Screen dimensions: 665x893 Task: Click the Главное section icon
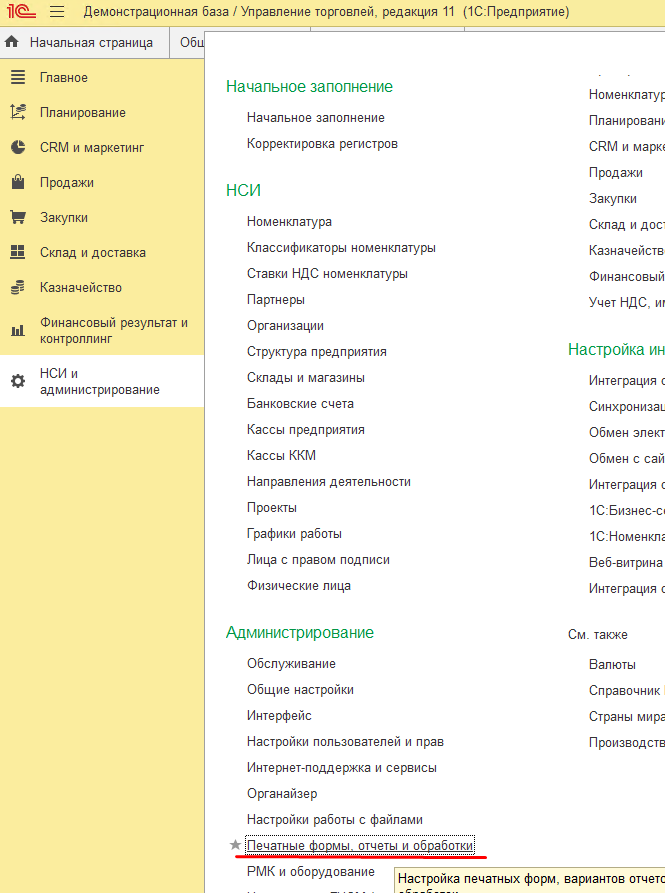18,77
